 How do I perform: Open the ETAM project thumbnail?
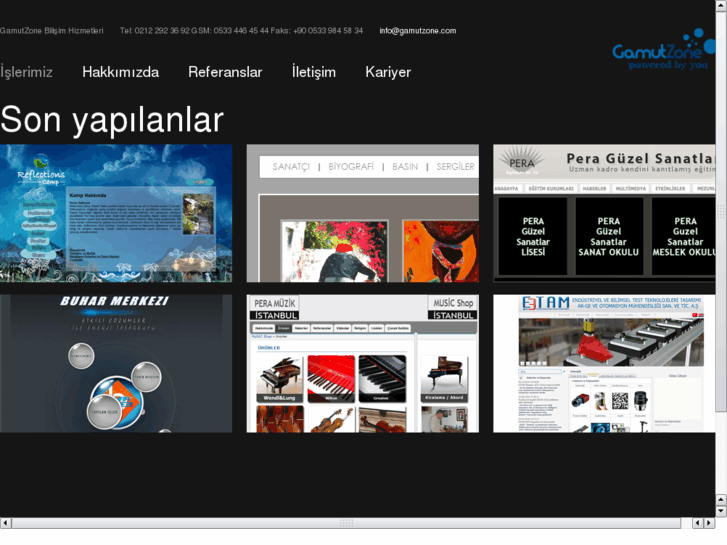[x=604, y=364]
